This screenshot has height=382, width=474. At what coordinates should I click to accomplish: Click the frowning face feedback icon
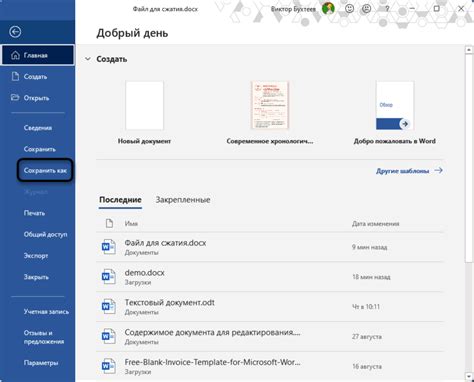(366, 9)
